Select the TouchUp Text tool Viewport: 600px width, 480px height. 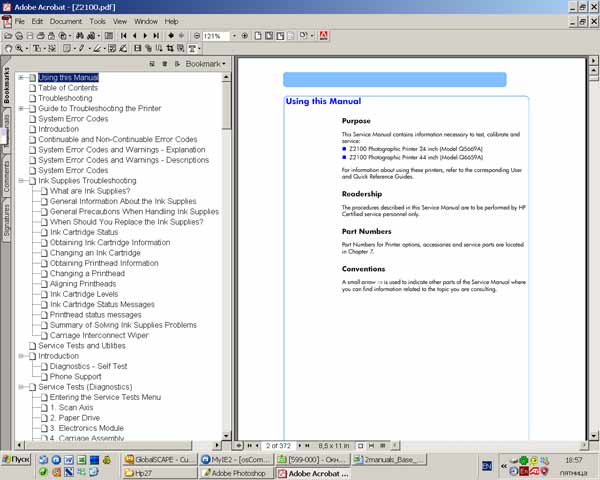pos(192,49)
